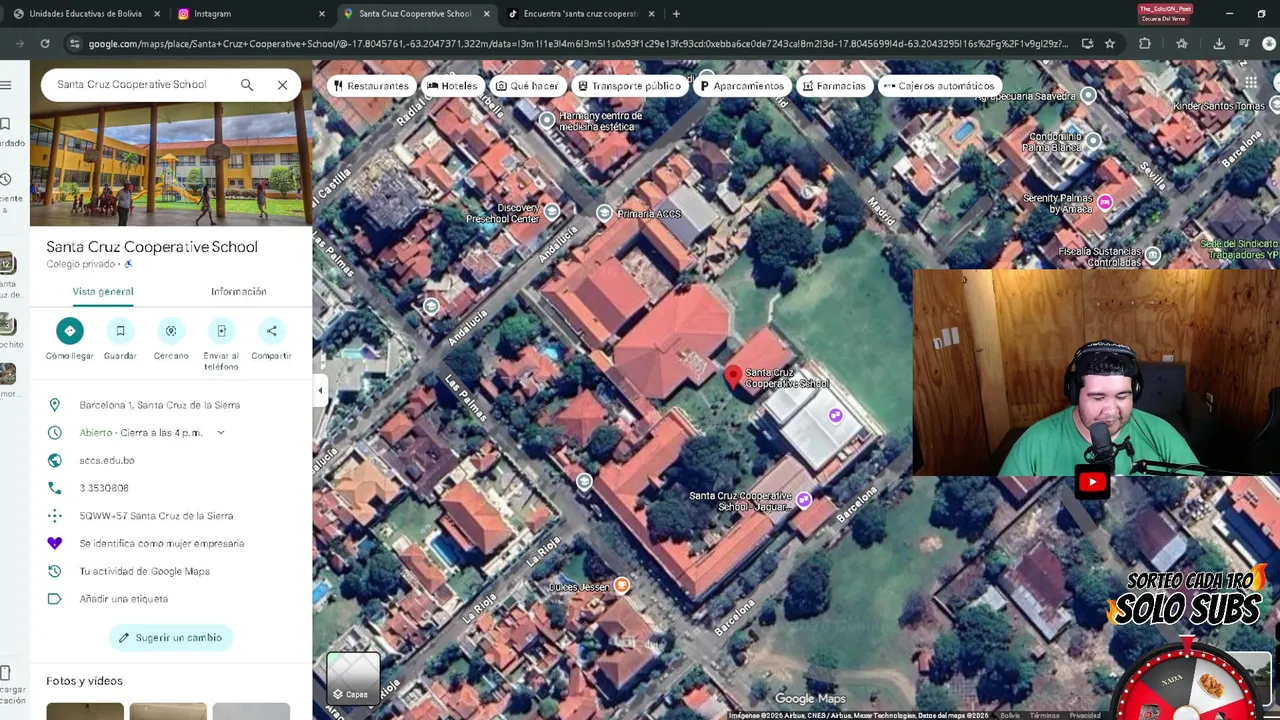Click the Fiscalía Sustancias Controladas marker
Viewport: 1280px width, 720px height.
1153,254
